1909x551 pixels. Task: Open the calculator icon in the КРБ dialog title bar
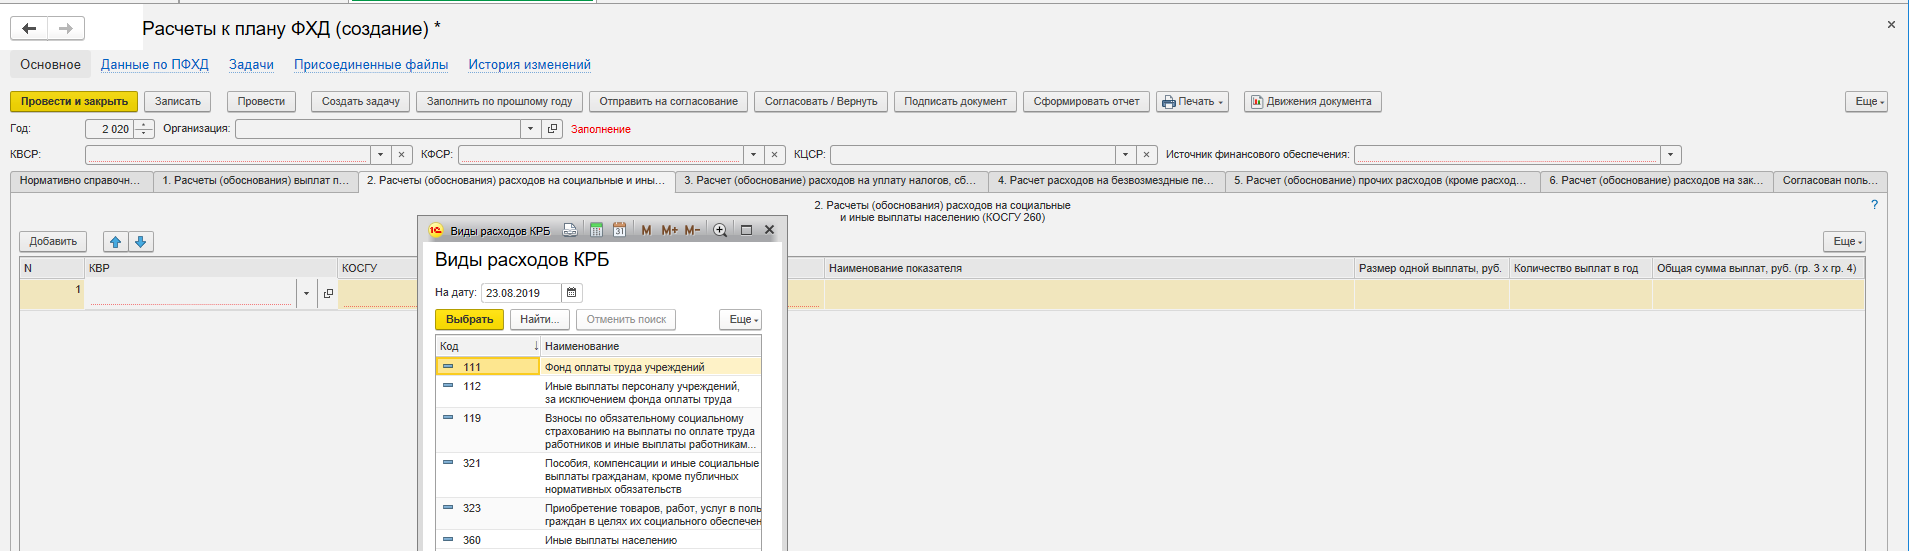click(596, 230)
